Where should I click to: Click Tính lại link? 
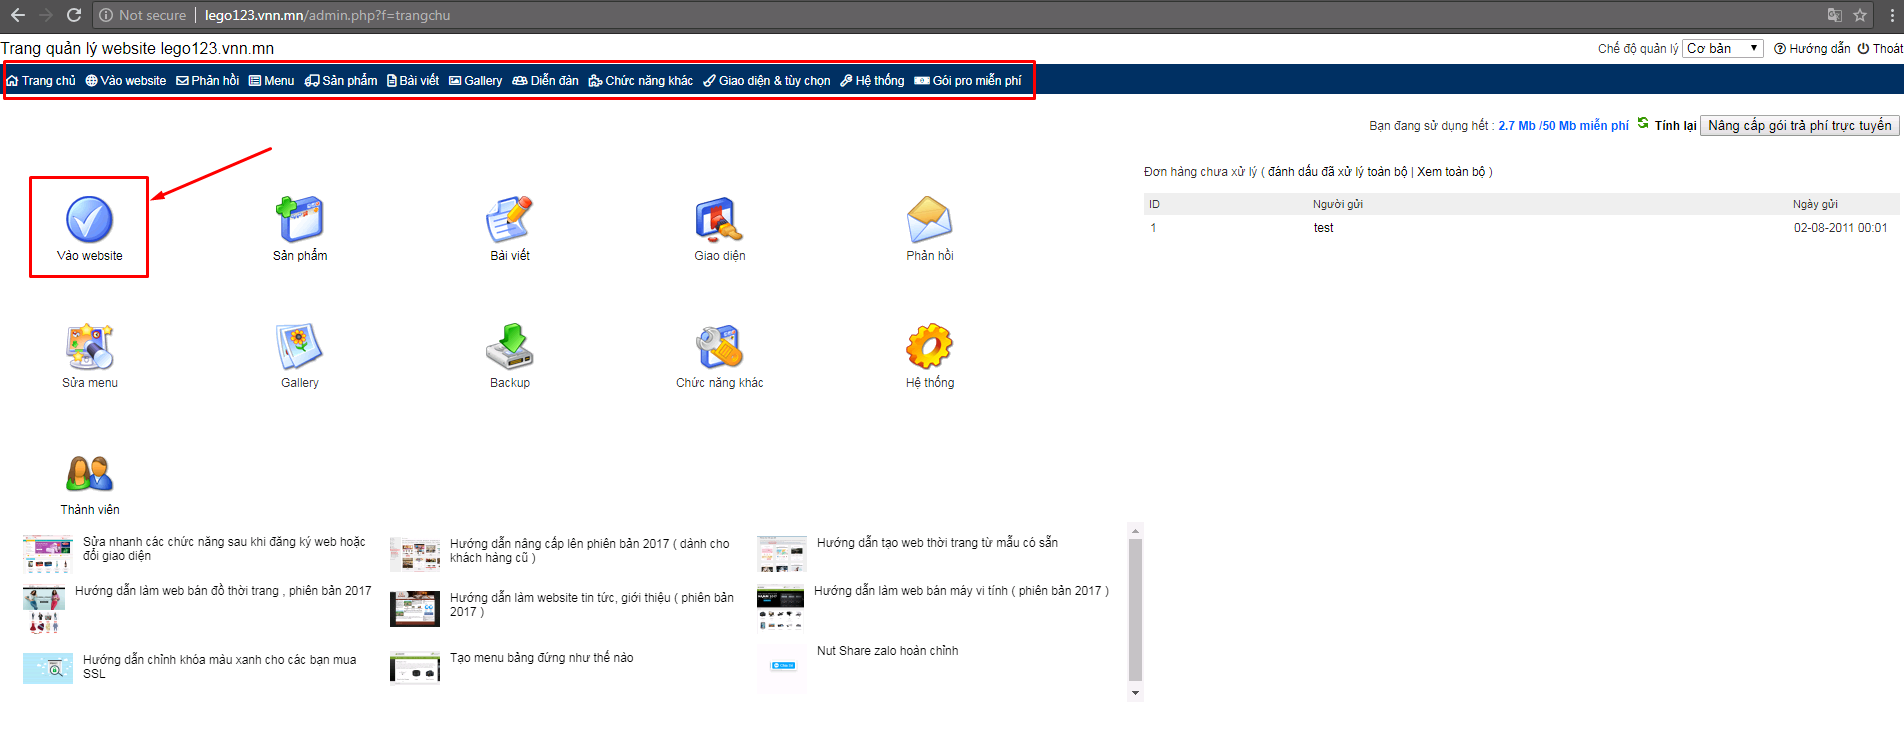click(1675, 125)
